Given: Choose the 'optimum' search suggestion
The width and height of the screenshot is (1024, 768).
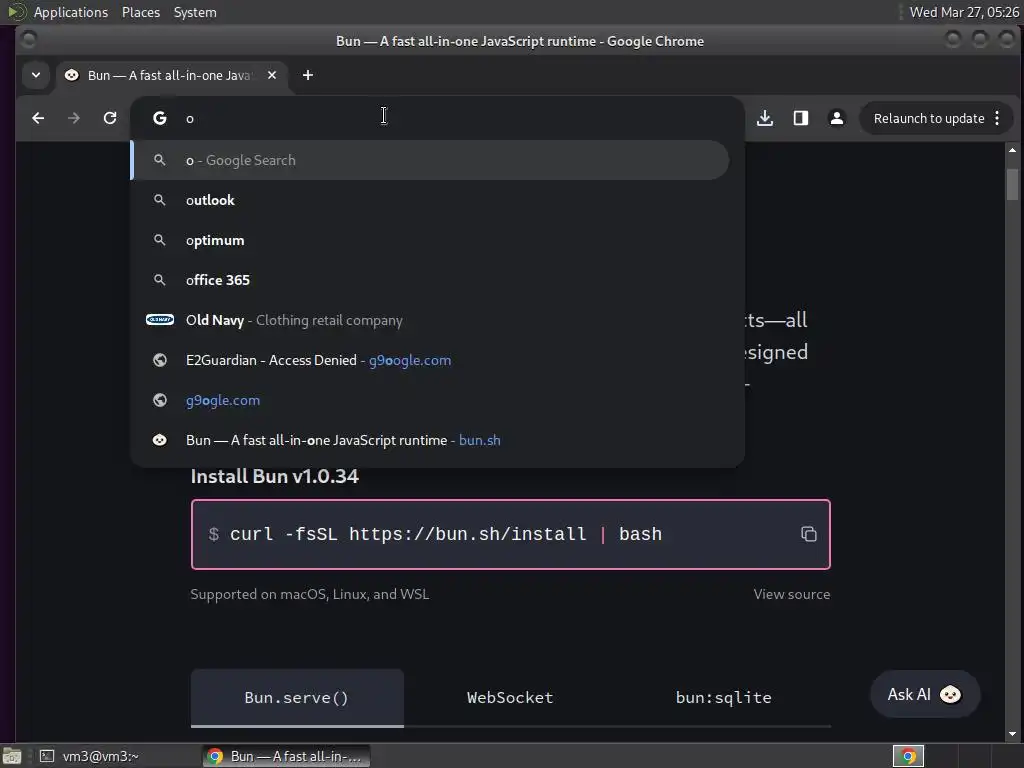Looking at the screenshot, I should click(431, 240).
